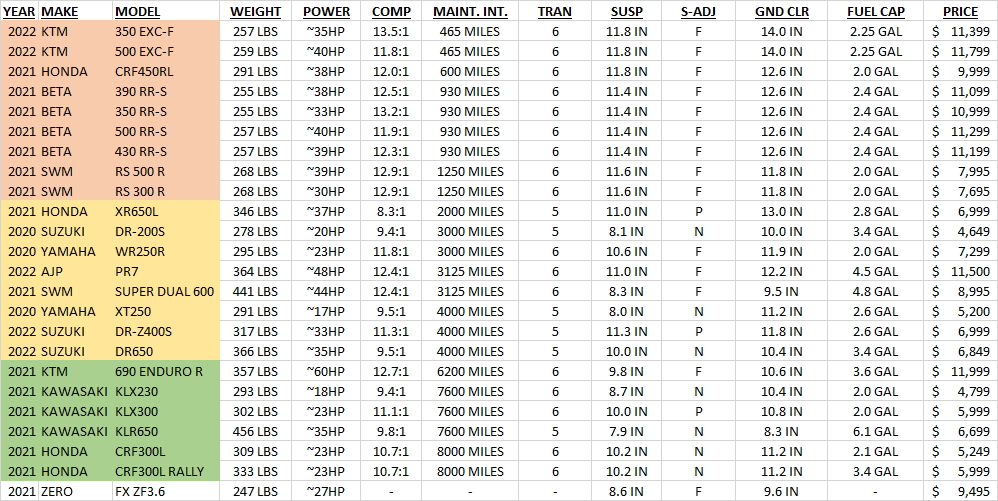
Task: Select the AJP make cell
Action: [x=53, y=272]
